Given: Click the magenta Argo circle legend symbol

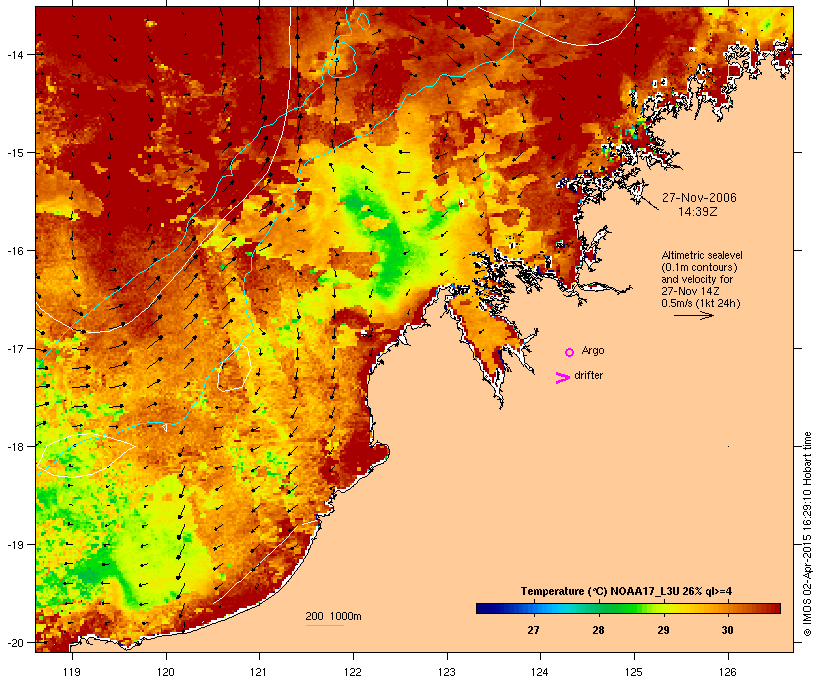Looking at the screenshot, I should [x=570, y=353].
